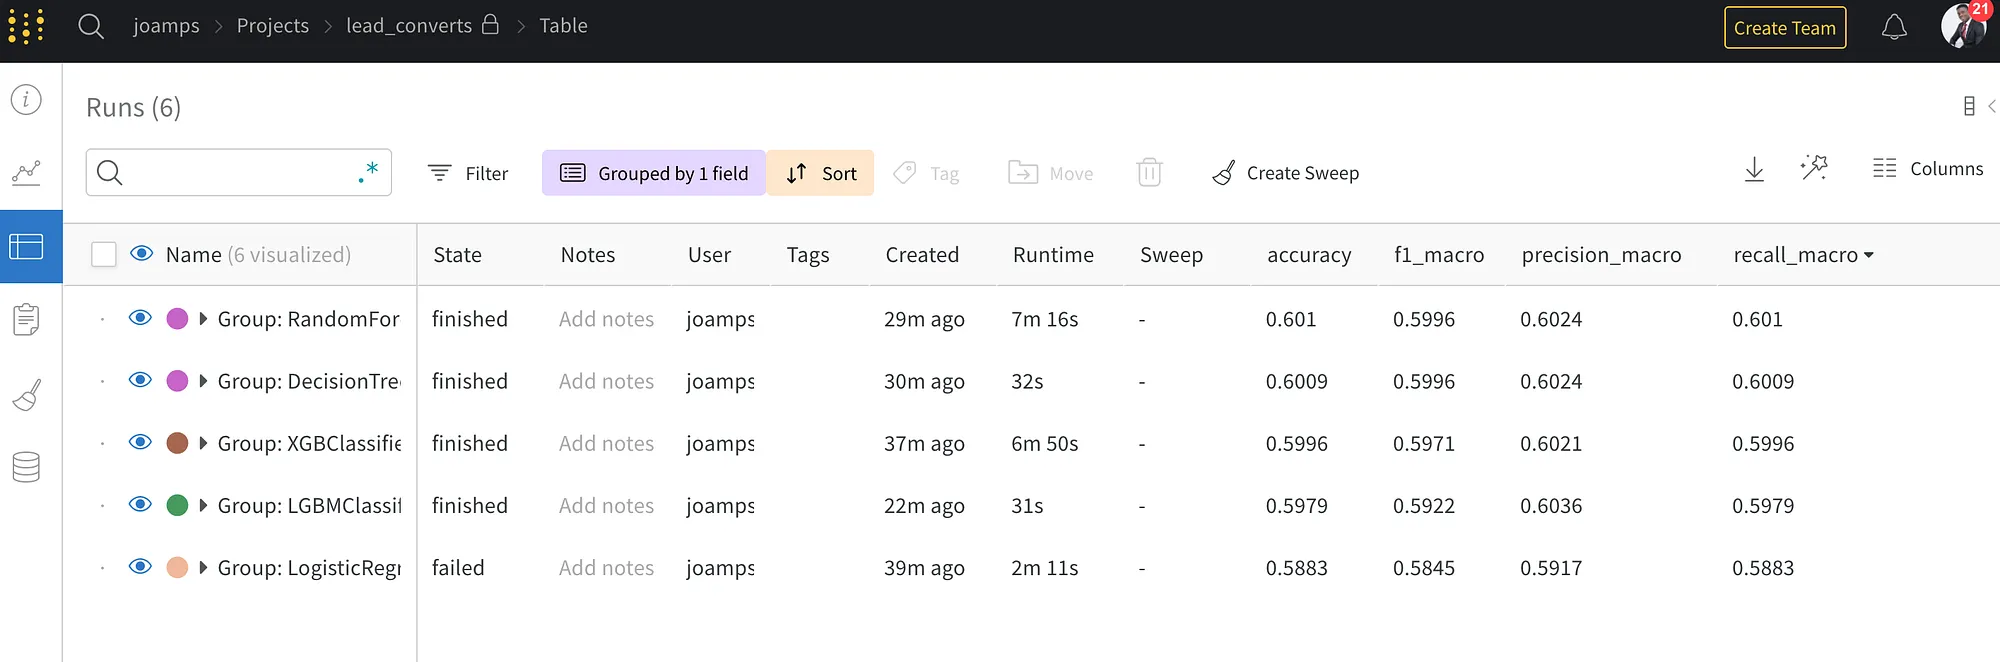Open the Filter menu
Screen dimensions: 2000x662
click(x=468, y=173)
